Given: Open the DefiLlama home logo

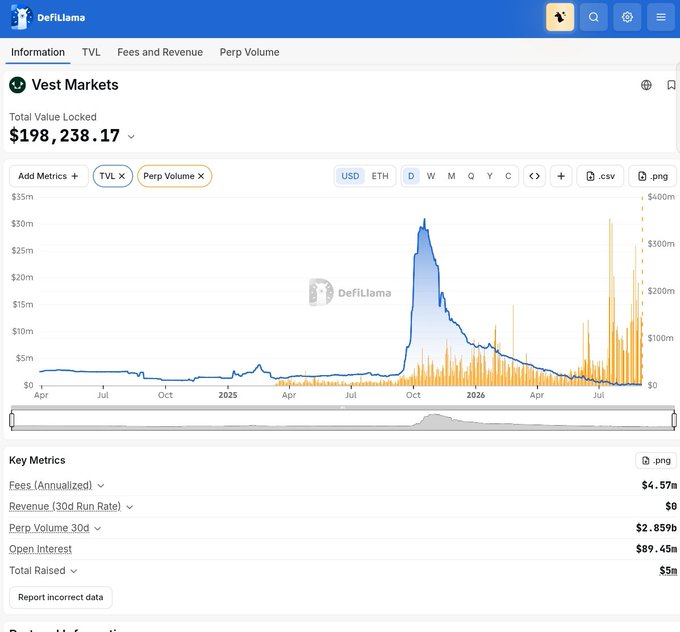Looking at the screenshot, I should tap(48, 17).
